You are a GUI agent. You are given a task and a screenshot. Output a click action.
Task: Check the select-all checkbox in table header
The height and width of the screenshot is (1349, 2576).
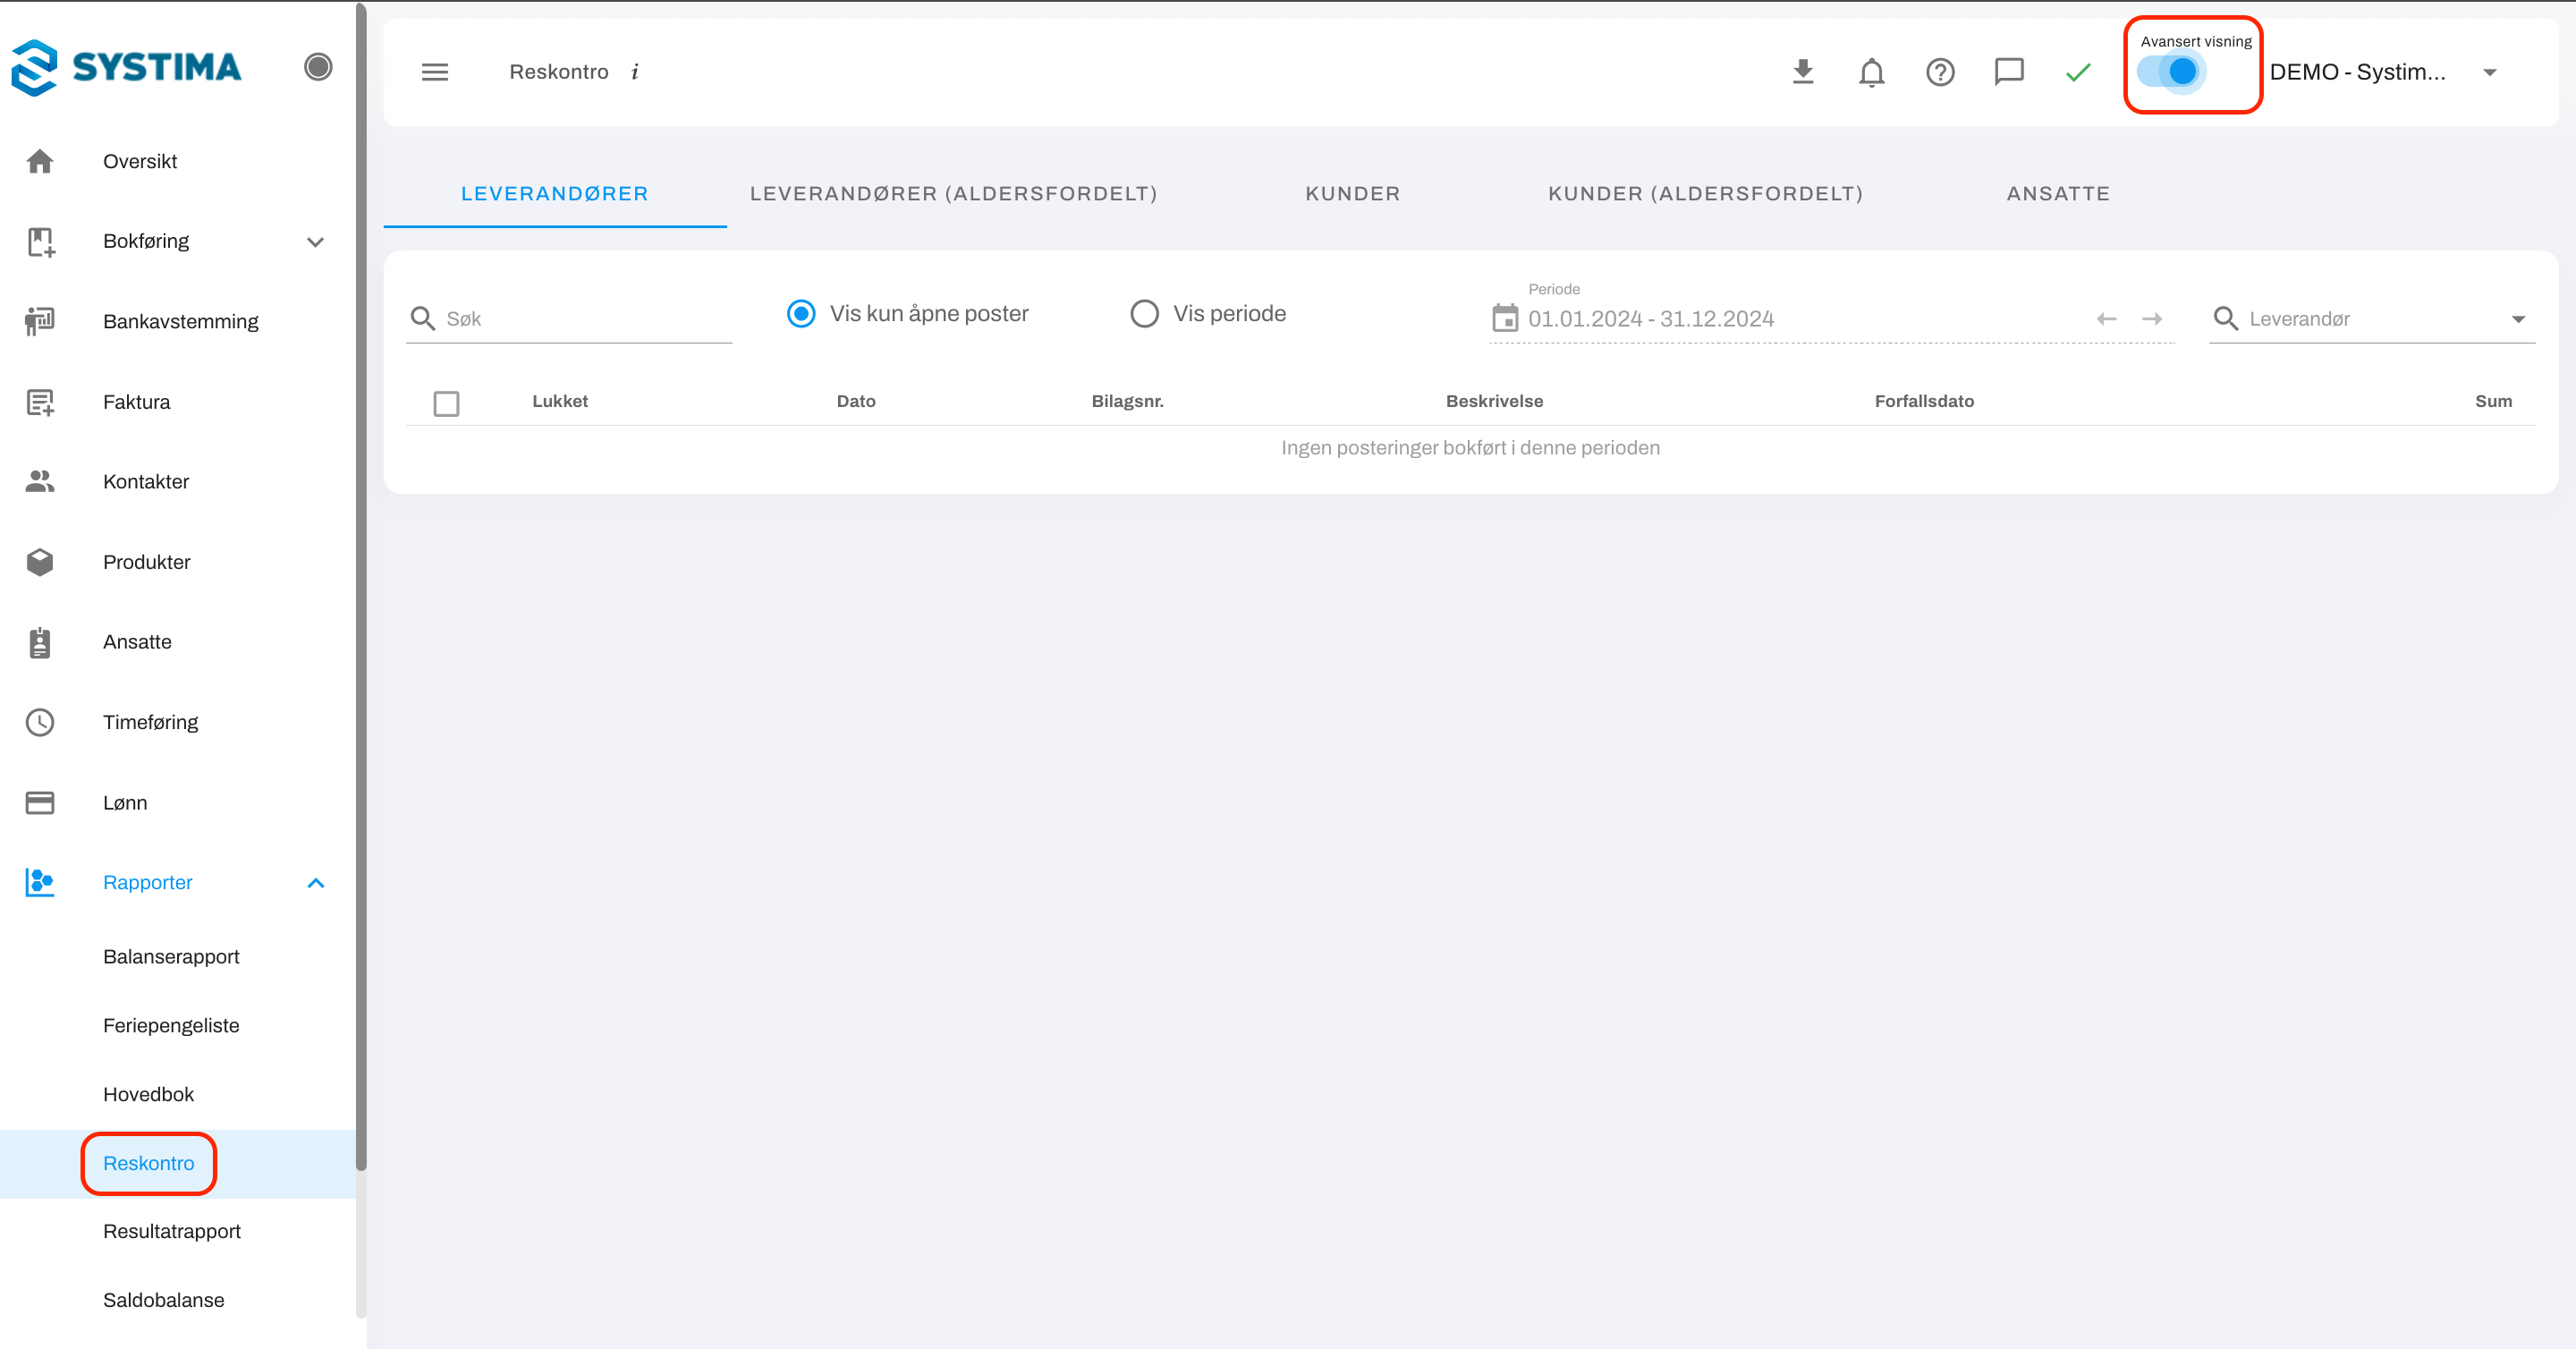click(446, 403)
